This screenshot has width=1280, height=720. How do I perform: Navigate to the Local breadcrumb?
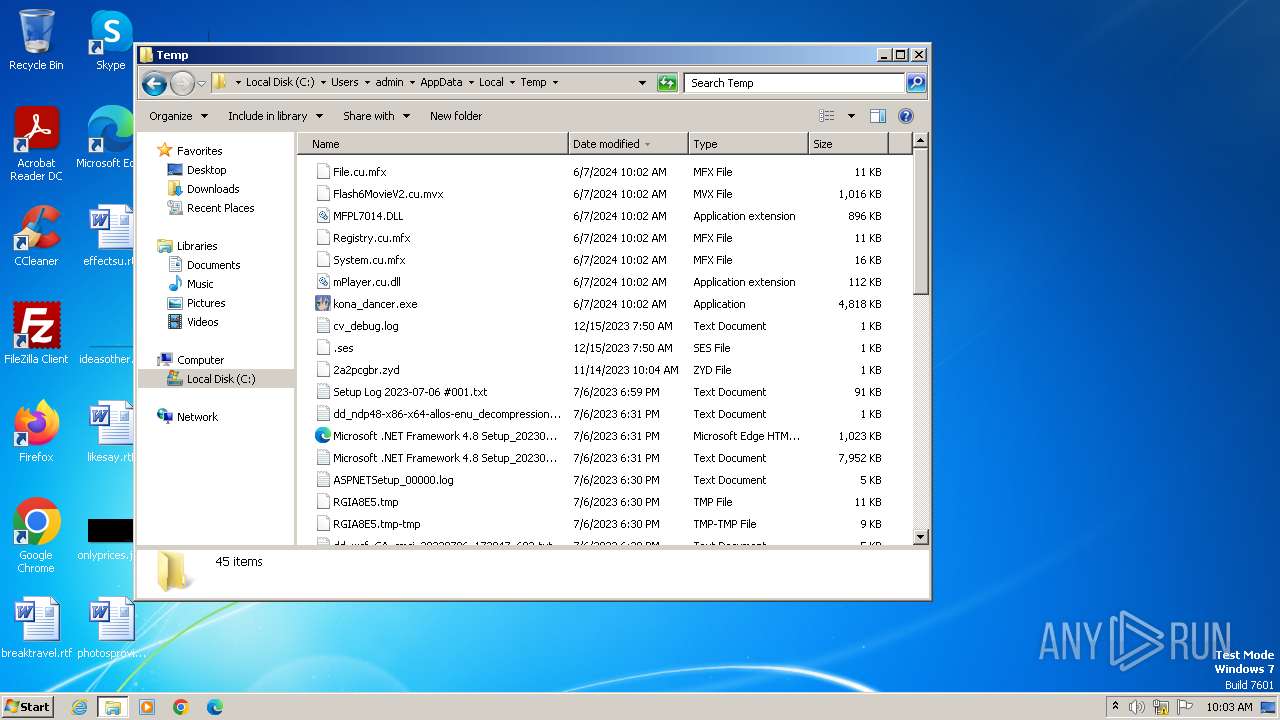[491, 83]
